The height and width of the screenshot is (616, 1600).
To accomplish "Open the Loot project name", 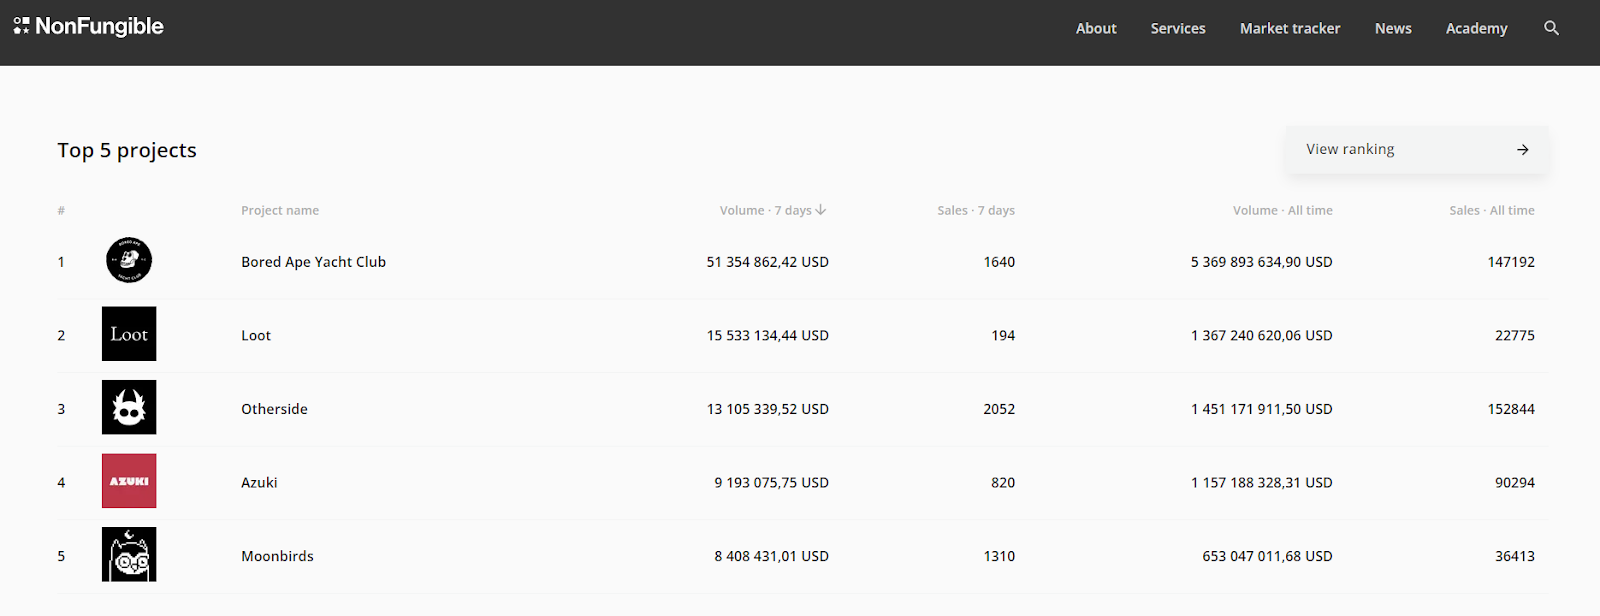I will (256, 335).
